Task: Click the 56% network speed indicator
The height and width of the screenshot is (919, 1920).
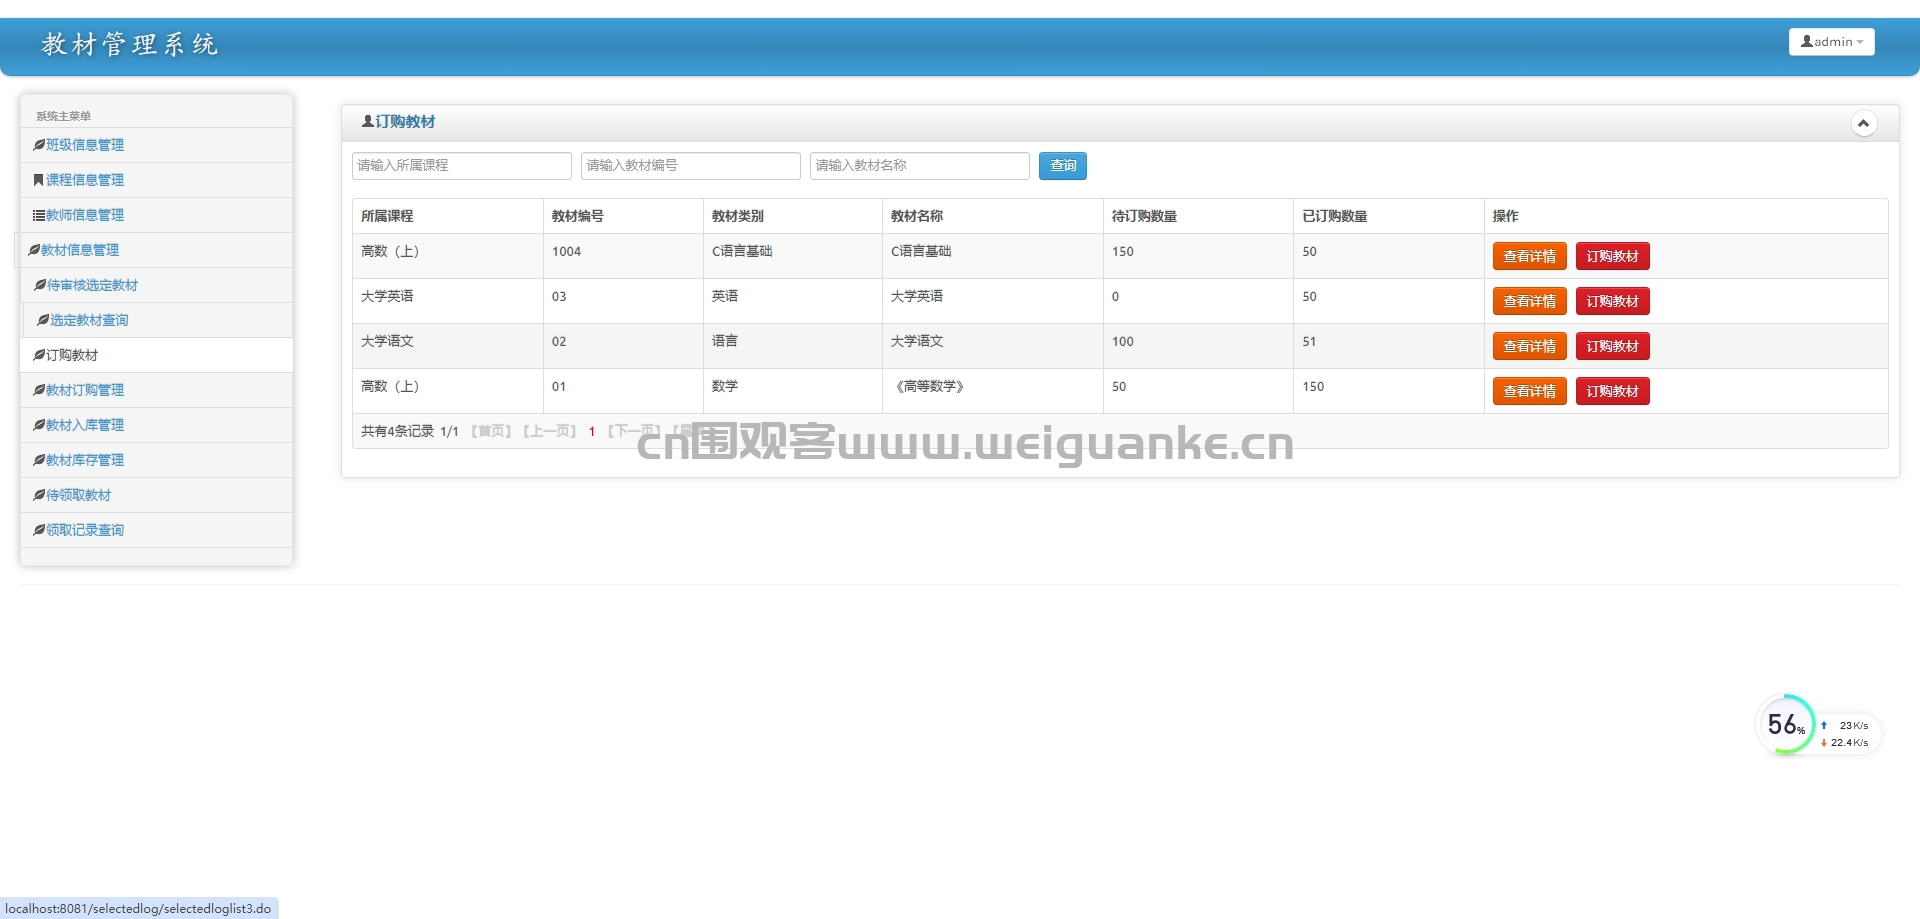Action: click(x=1789, y=724)
